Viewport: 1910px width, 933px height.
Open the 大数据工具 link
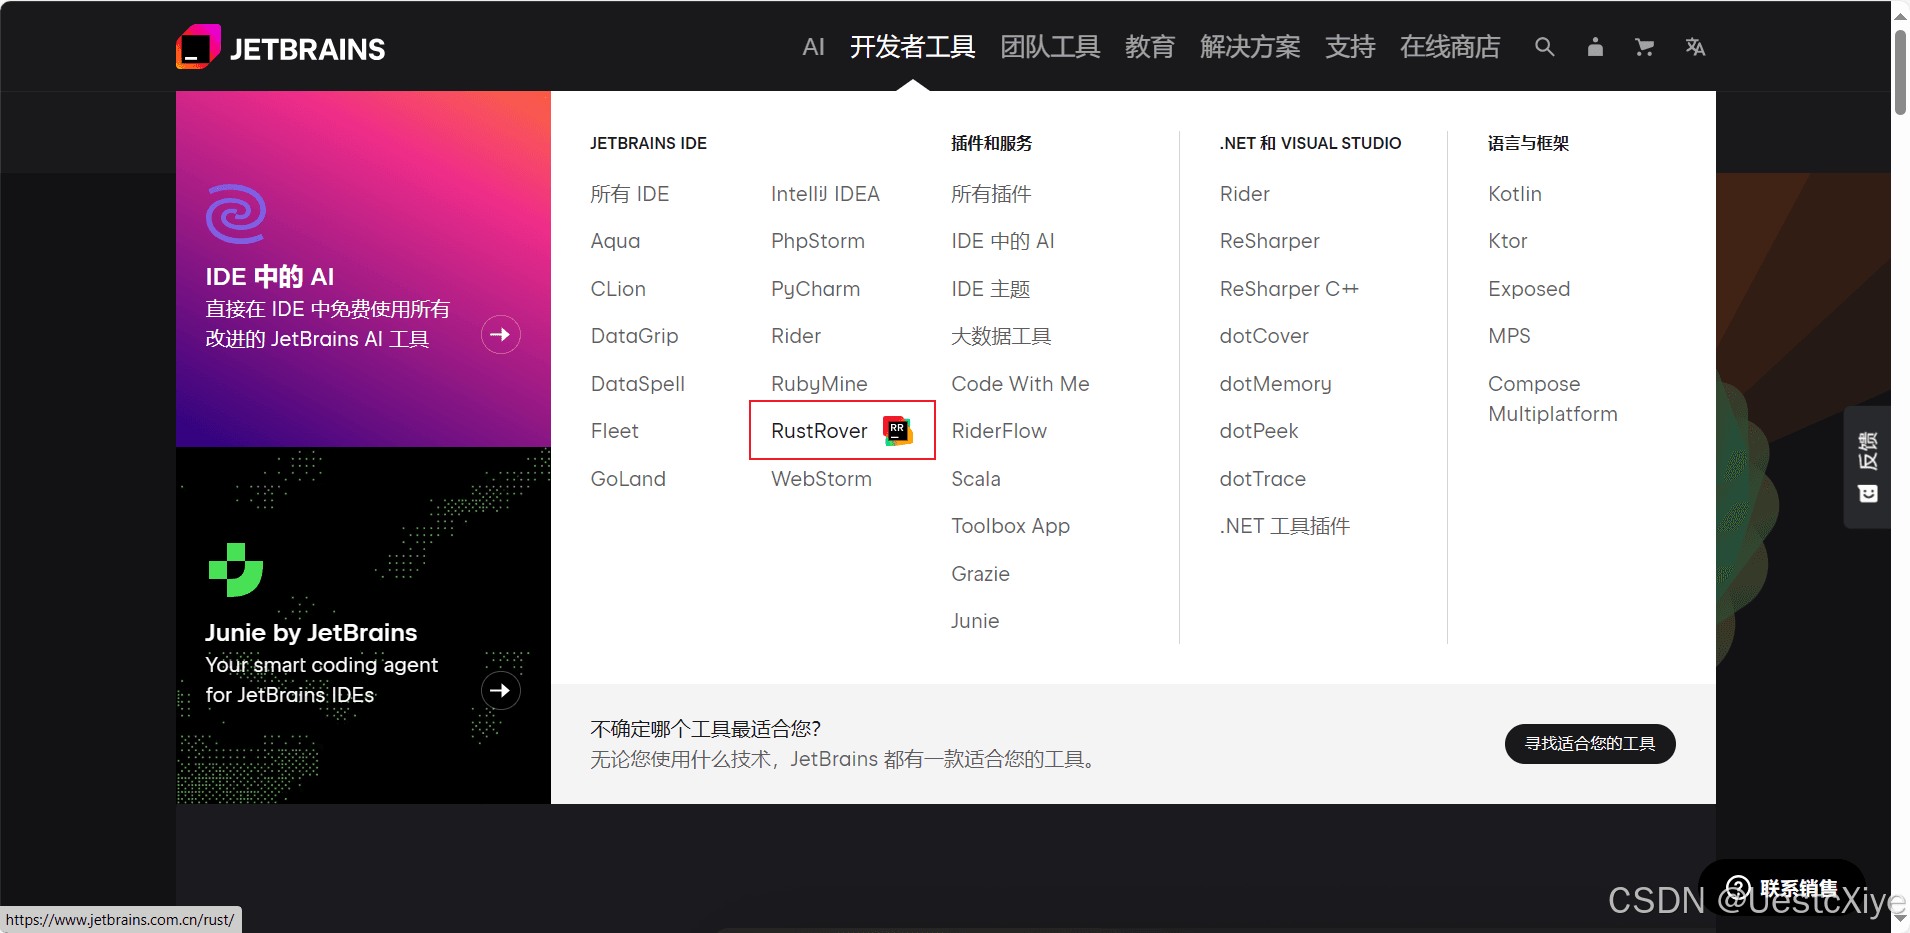pos(1001,336)
